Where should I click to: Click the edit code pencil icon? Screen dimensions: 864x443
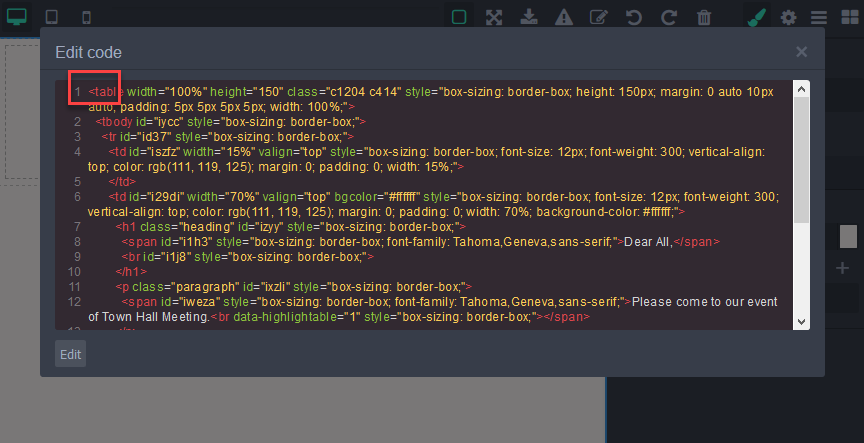pyautogui.click(x=599, y=17)
